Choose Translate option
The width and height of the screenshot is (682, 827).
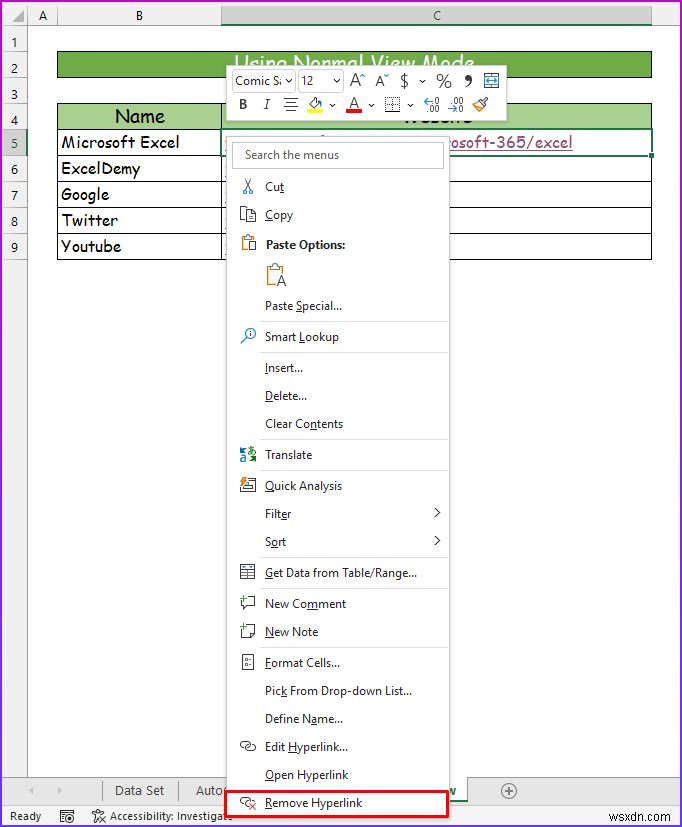click(x=338, y=455)
